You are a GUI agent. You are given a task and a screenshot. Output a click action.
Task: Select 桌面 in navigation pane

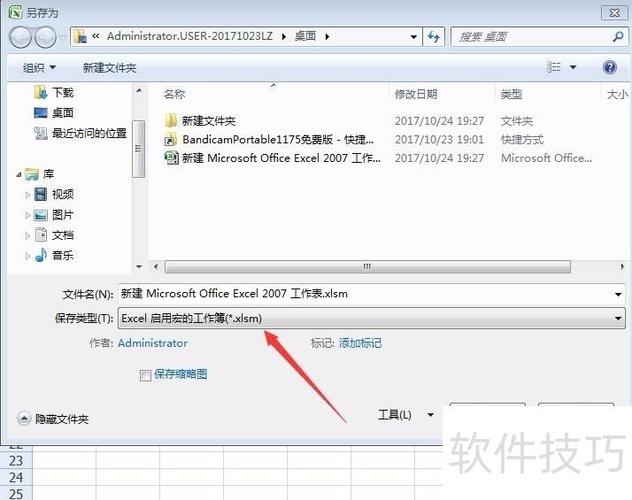63,113
